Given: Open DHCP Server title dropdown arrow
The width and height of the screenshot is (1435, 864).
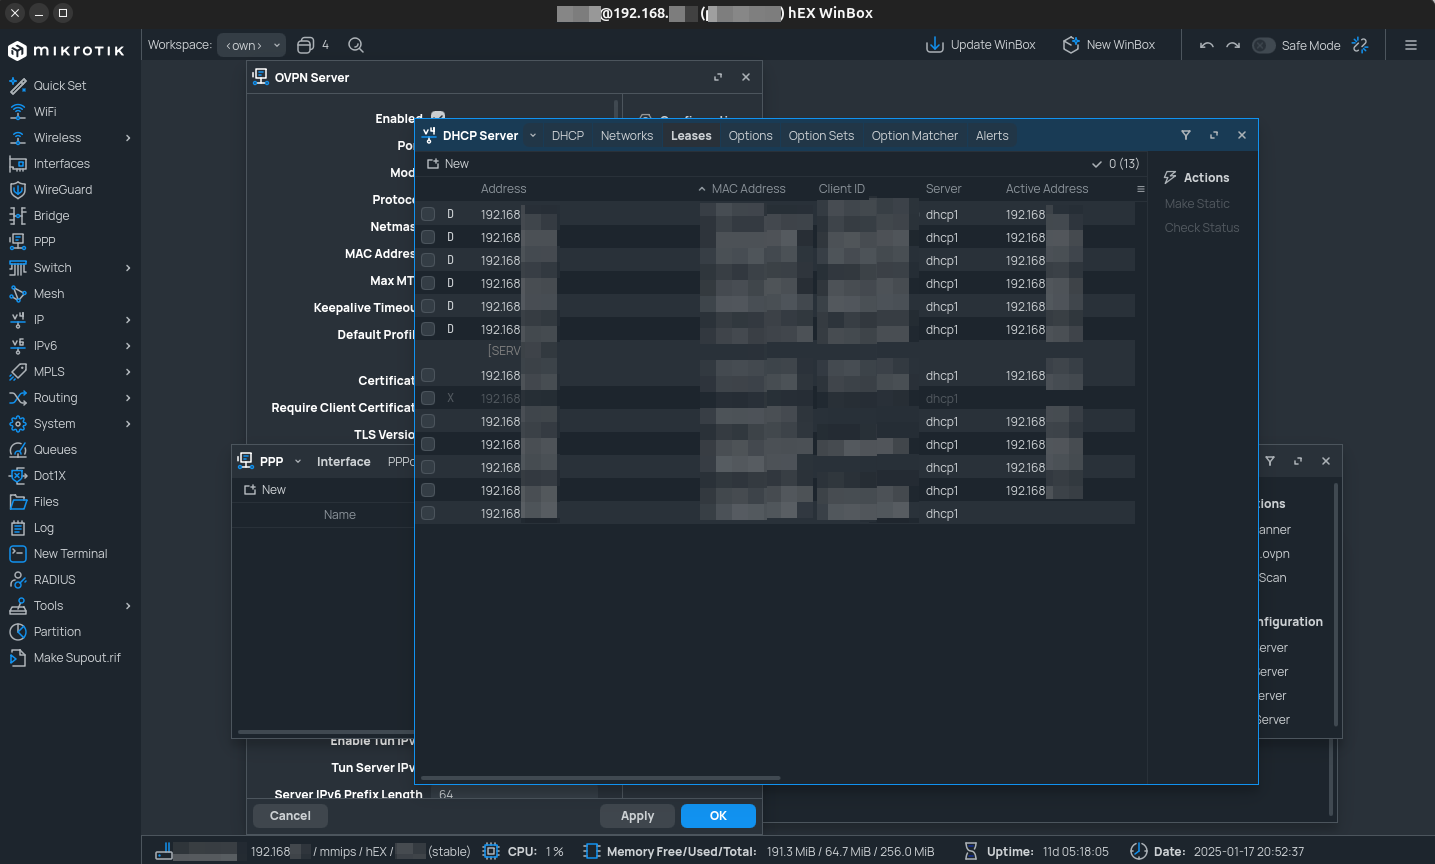Looking at the screenshot, I should click(x=533, y=136).
